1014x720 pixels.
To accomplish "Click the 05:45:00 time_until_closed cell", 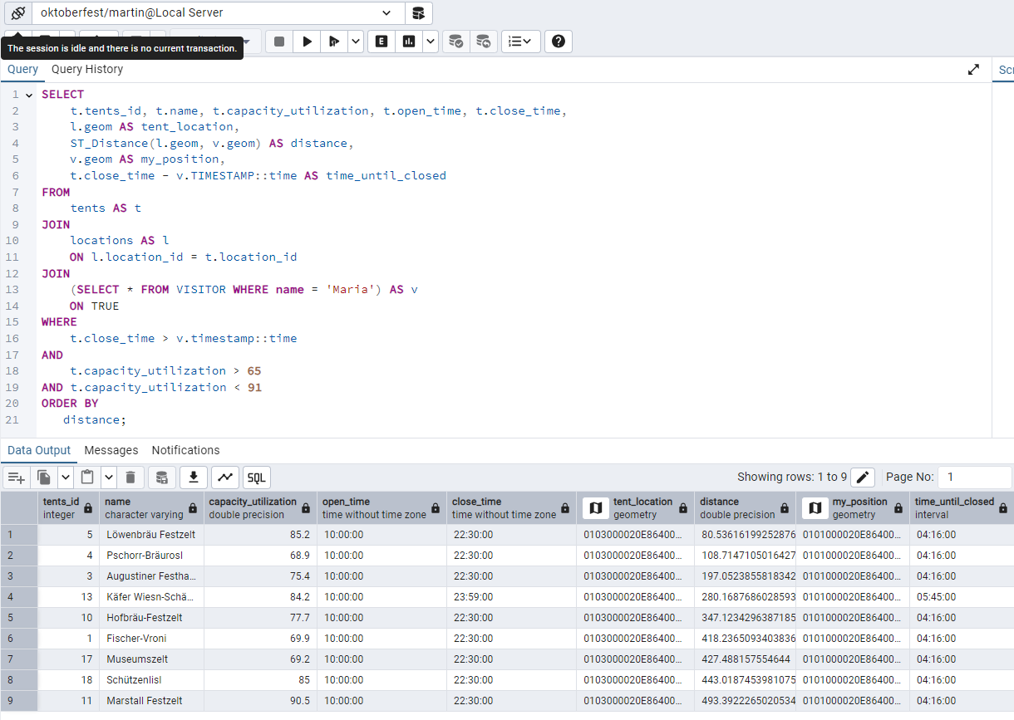I will 962,597.
